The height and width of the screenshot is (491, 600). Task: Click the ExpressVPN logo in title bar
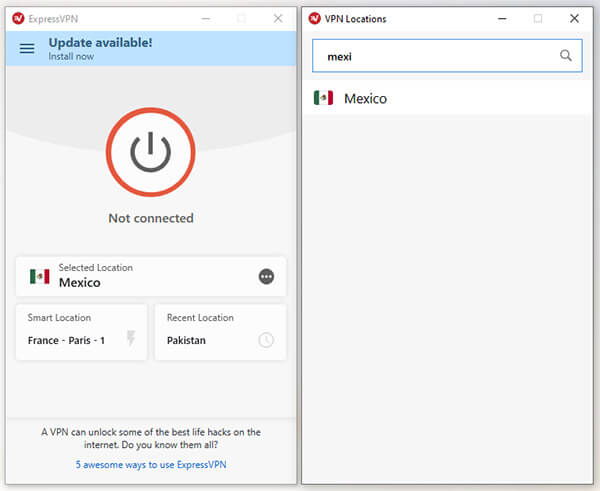point(18,18)
